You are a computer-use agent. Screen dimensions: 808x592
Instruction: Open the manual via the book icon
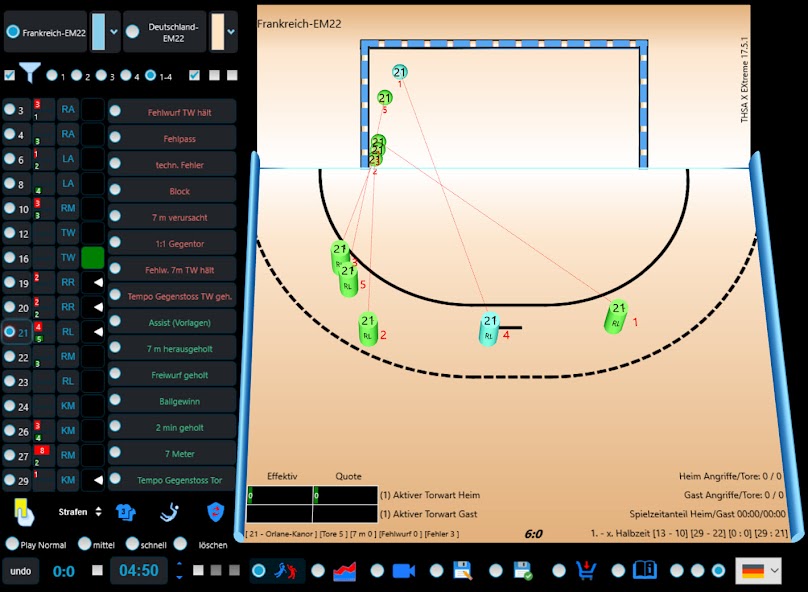click(645, 570)
